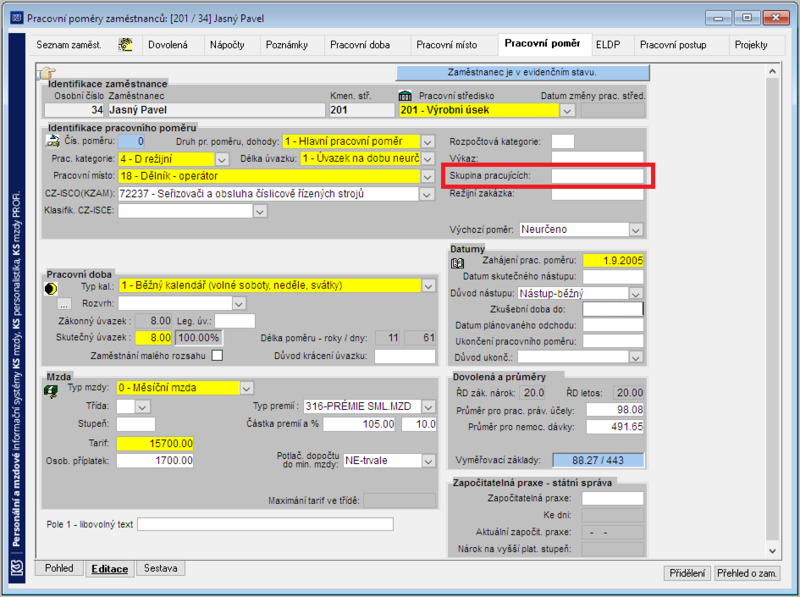The height and width of the screenshot is (597, 800).
Task: Click the vertical scrollbar up arrow
Action: click(772, 71)
